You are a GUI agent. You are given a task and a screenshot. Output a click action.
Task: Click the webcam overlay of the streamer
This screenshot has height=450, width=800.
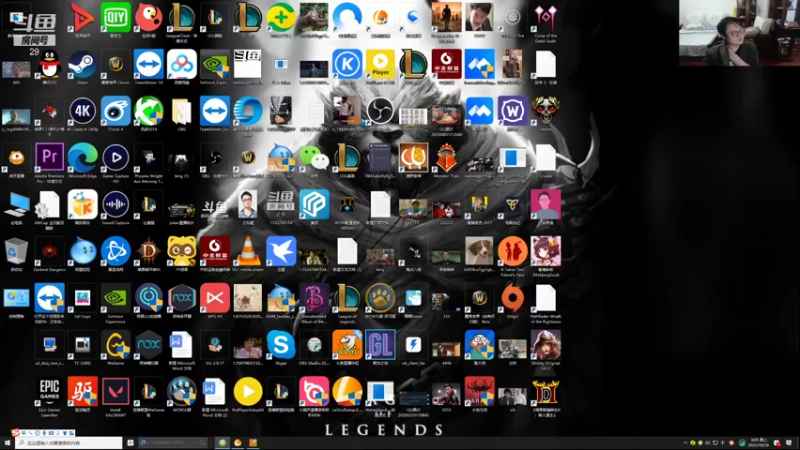coord(738,33)
